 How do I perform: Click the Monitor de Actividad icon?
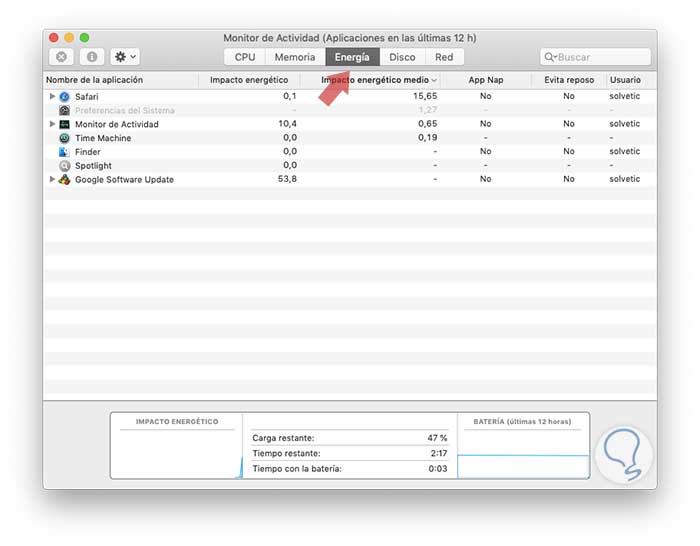tap(64, 124)
